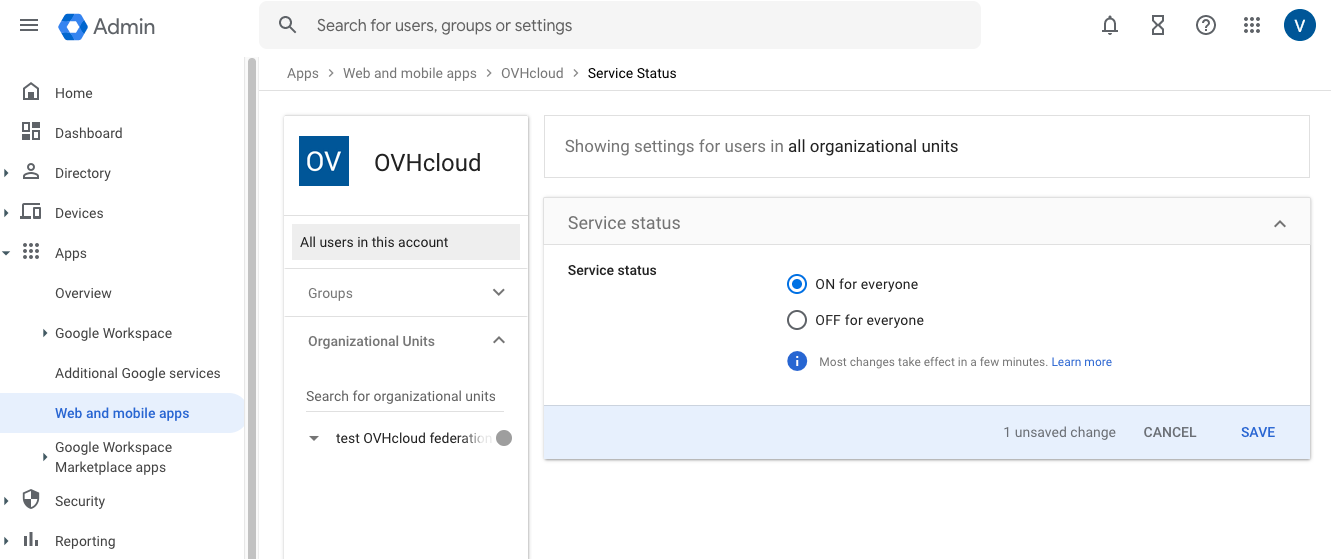Collapse the Organizational Units section
1331x559 pixels.
(x=499, y=341)
